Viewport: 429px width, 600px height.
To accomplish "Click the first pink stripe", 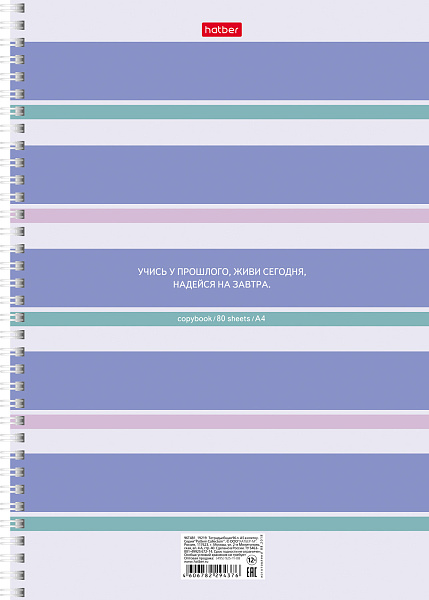I will point(219,216).
